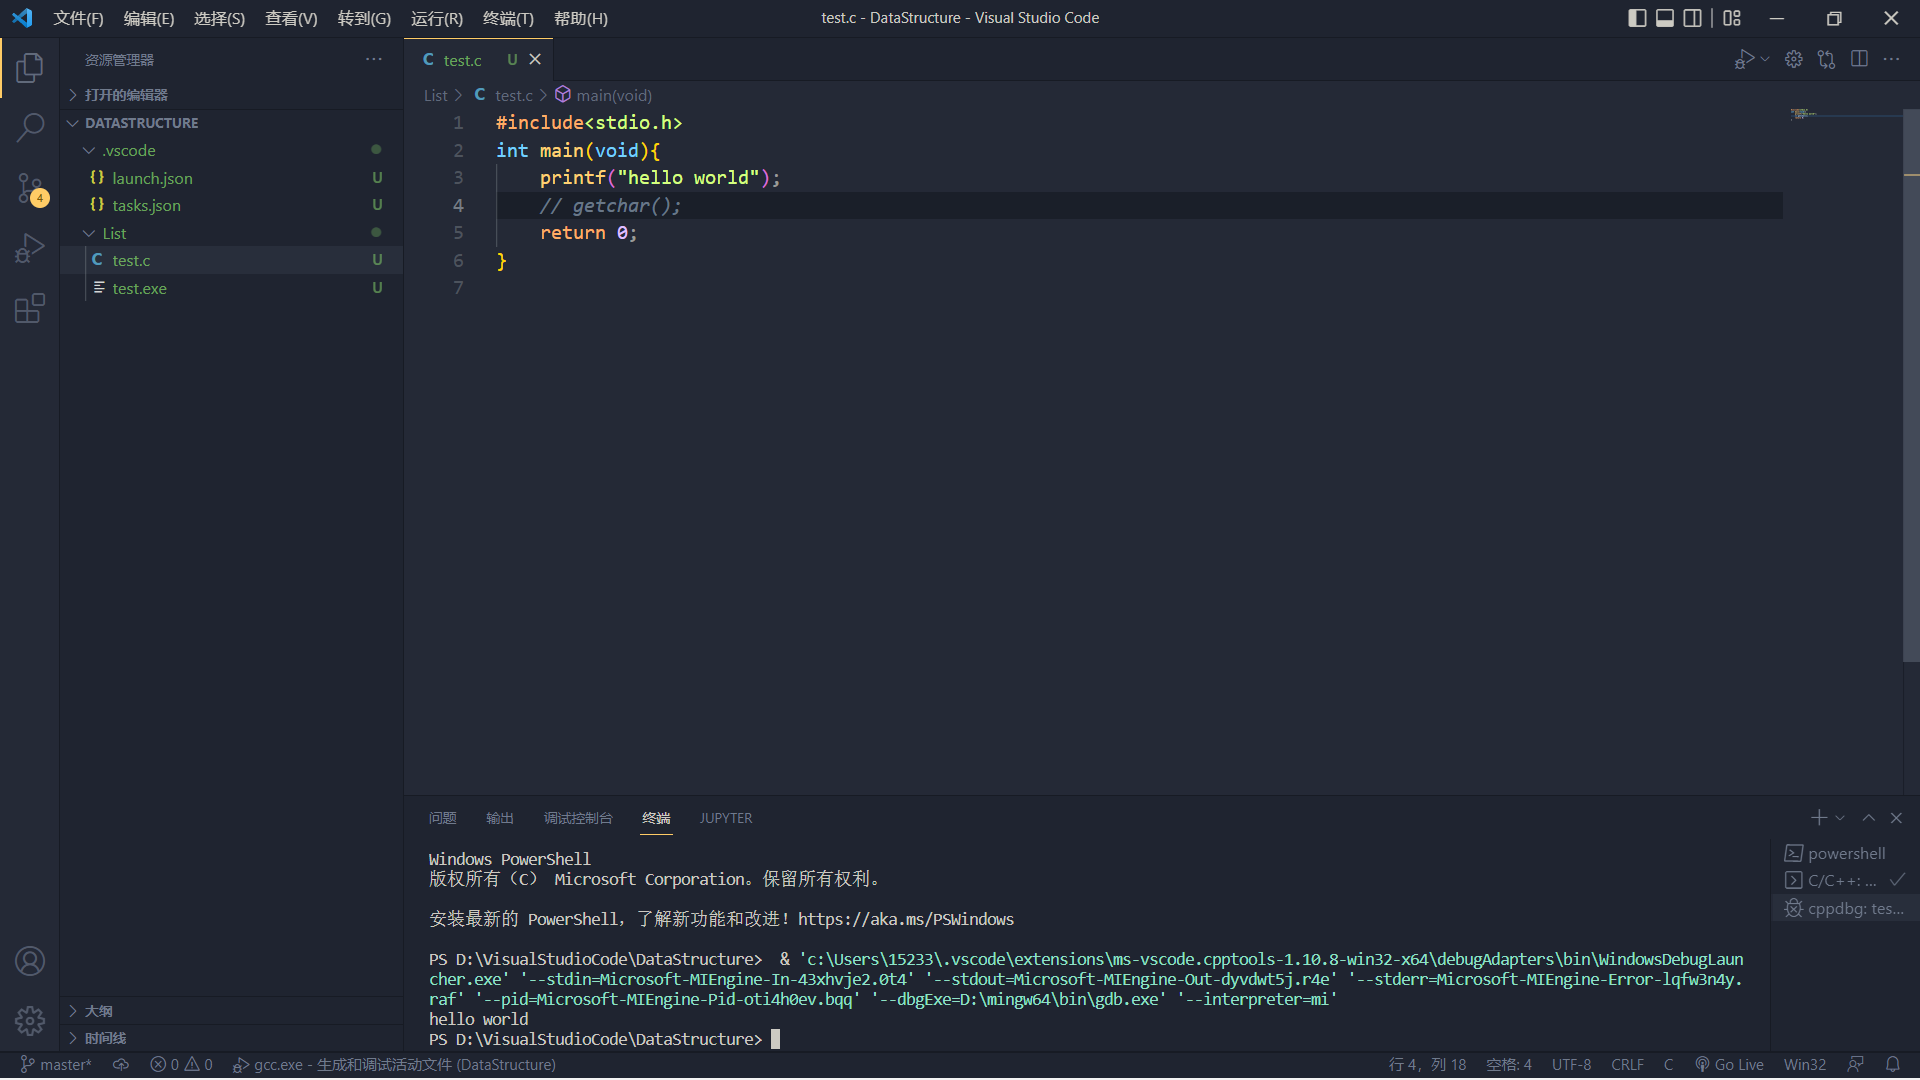Open the Search view in activity bar
Screen dimensions: 1920x1080
pyautogui.click(x=30, y=127)
